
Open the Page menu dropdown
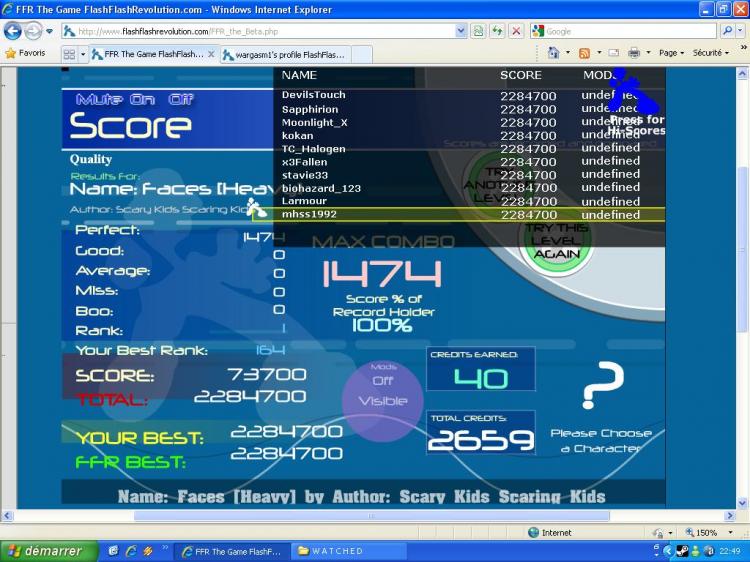tap(671, 53)
